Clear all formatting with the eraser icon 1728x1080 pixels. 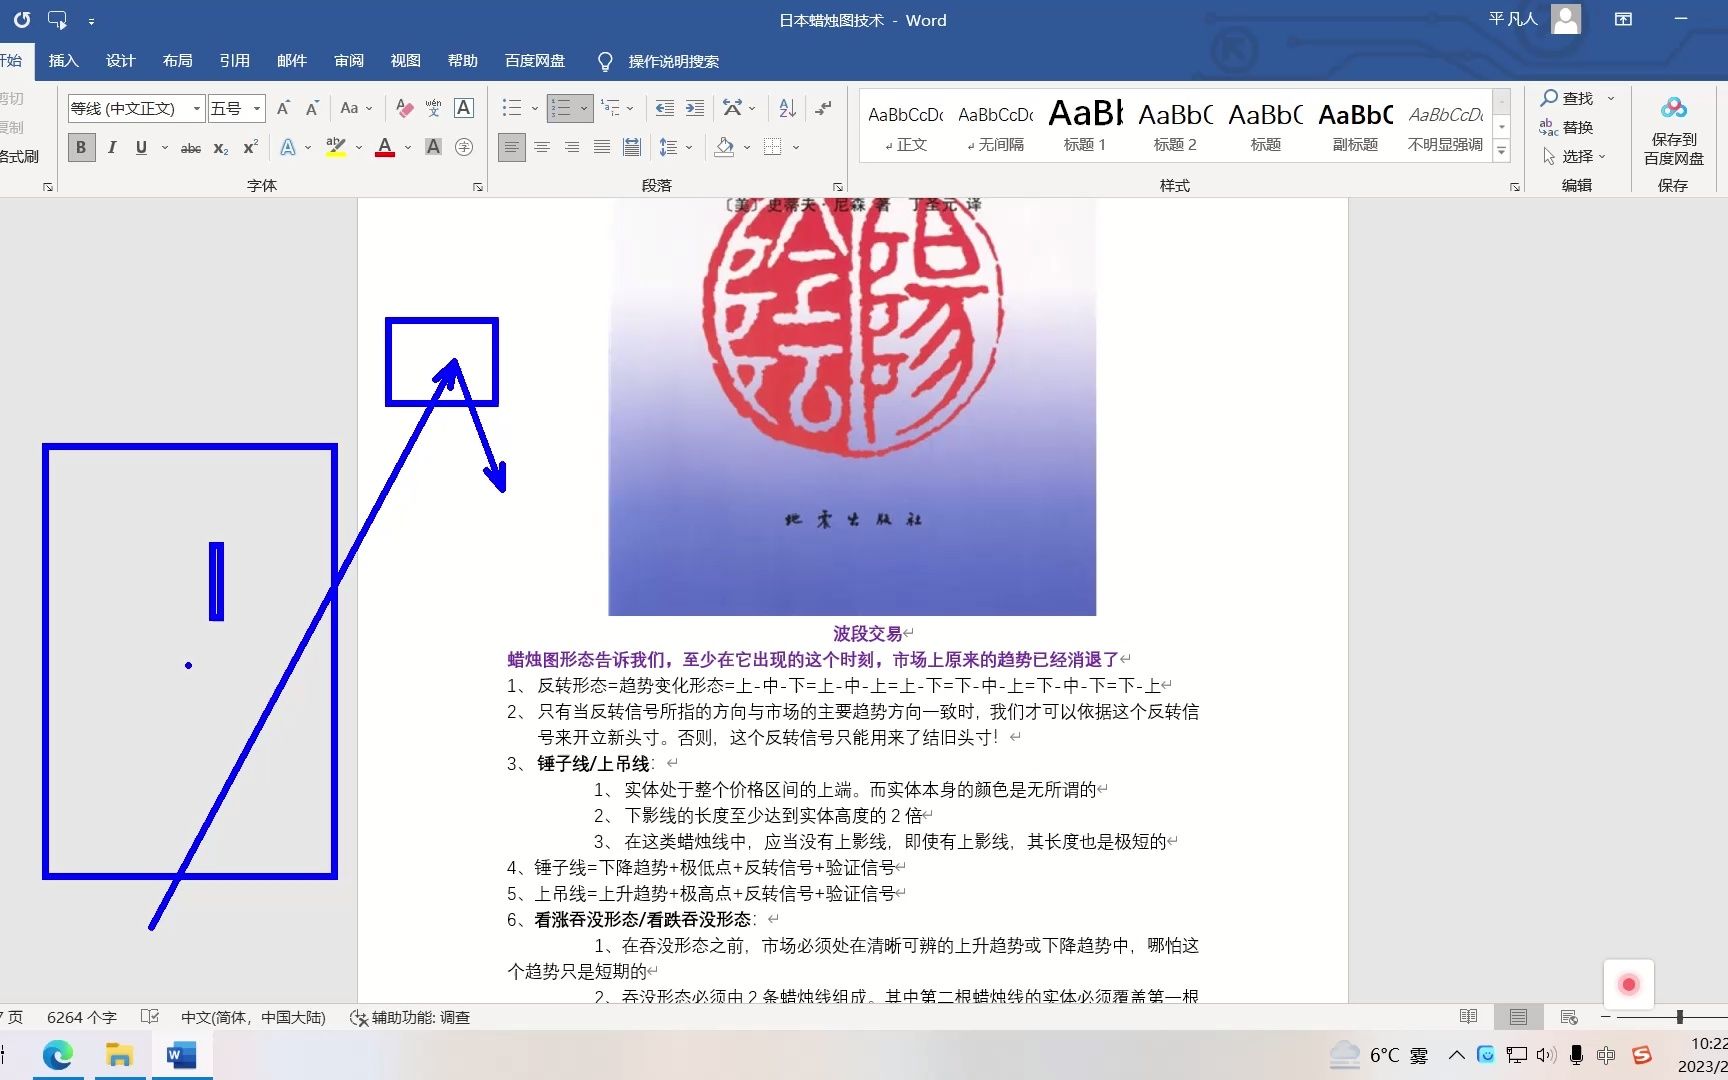(x=404, y=108)
